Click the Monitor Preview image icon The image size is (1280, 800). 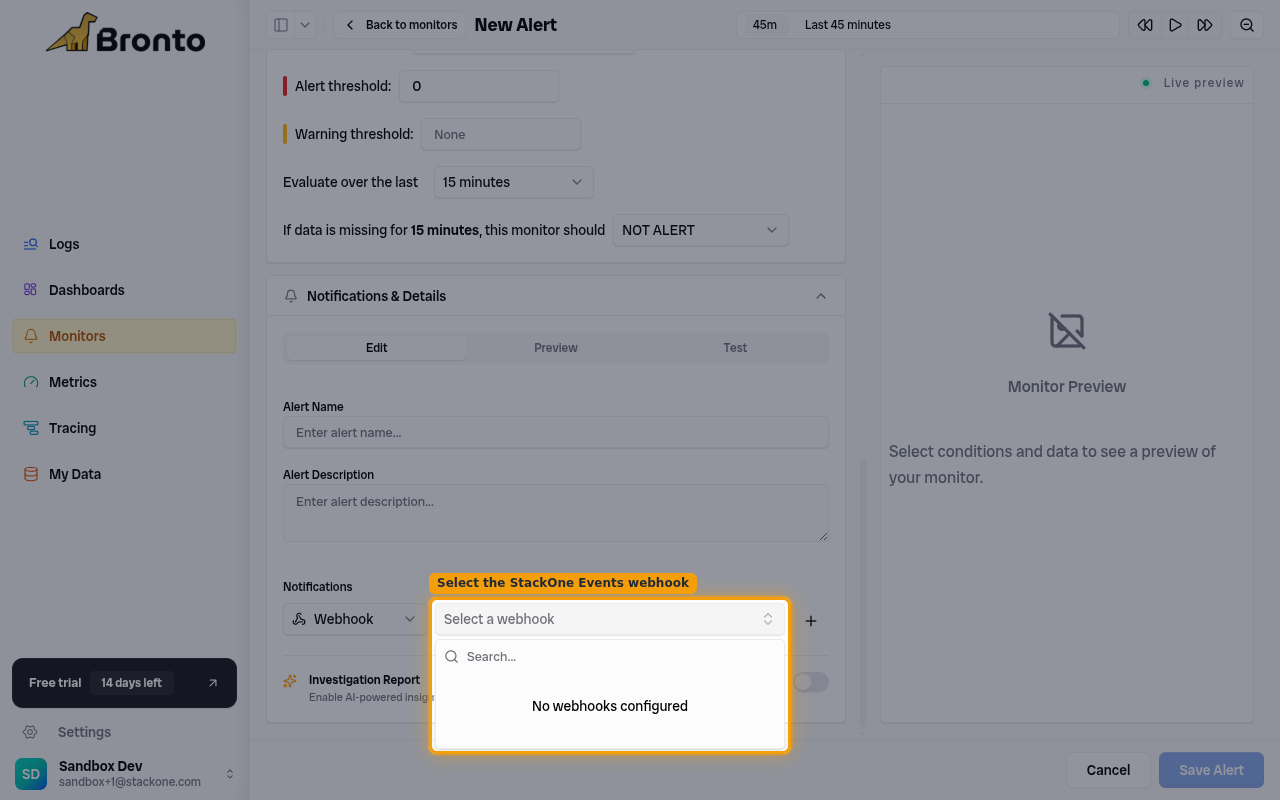click(1067, 331)
